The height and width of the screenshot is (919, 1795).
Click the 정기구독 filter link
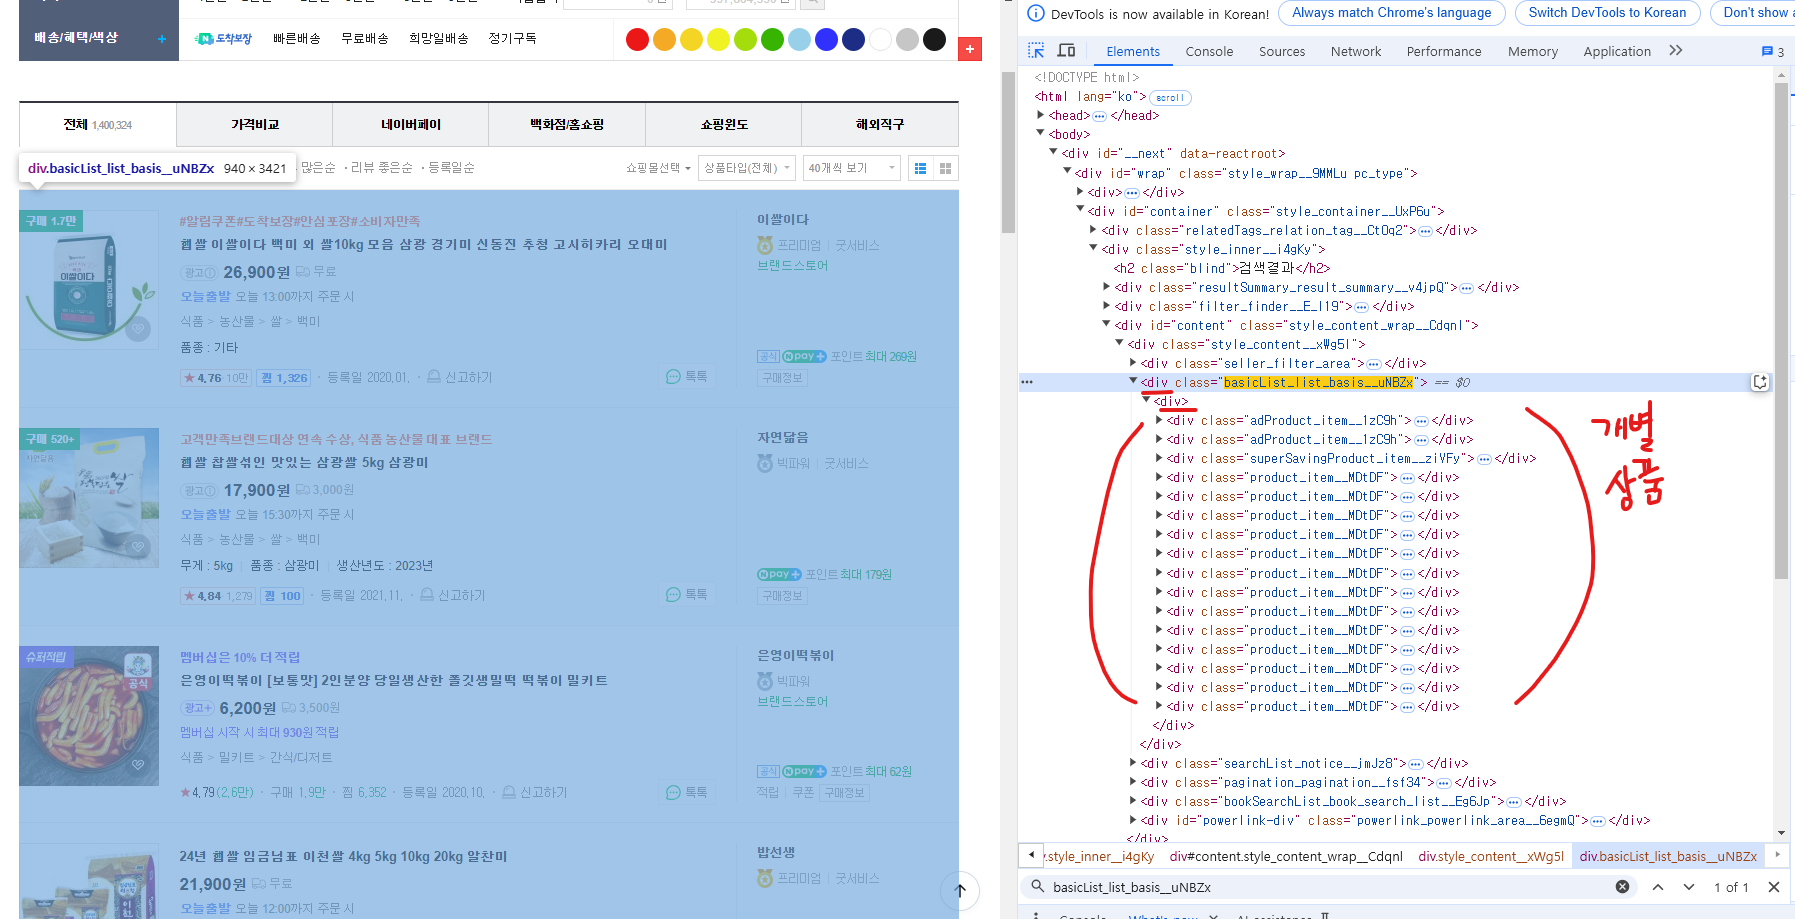[x=512, y=39]
